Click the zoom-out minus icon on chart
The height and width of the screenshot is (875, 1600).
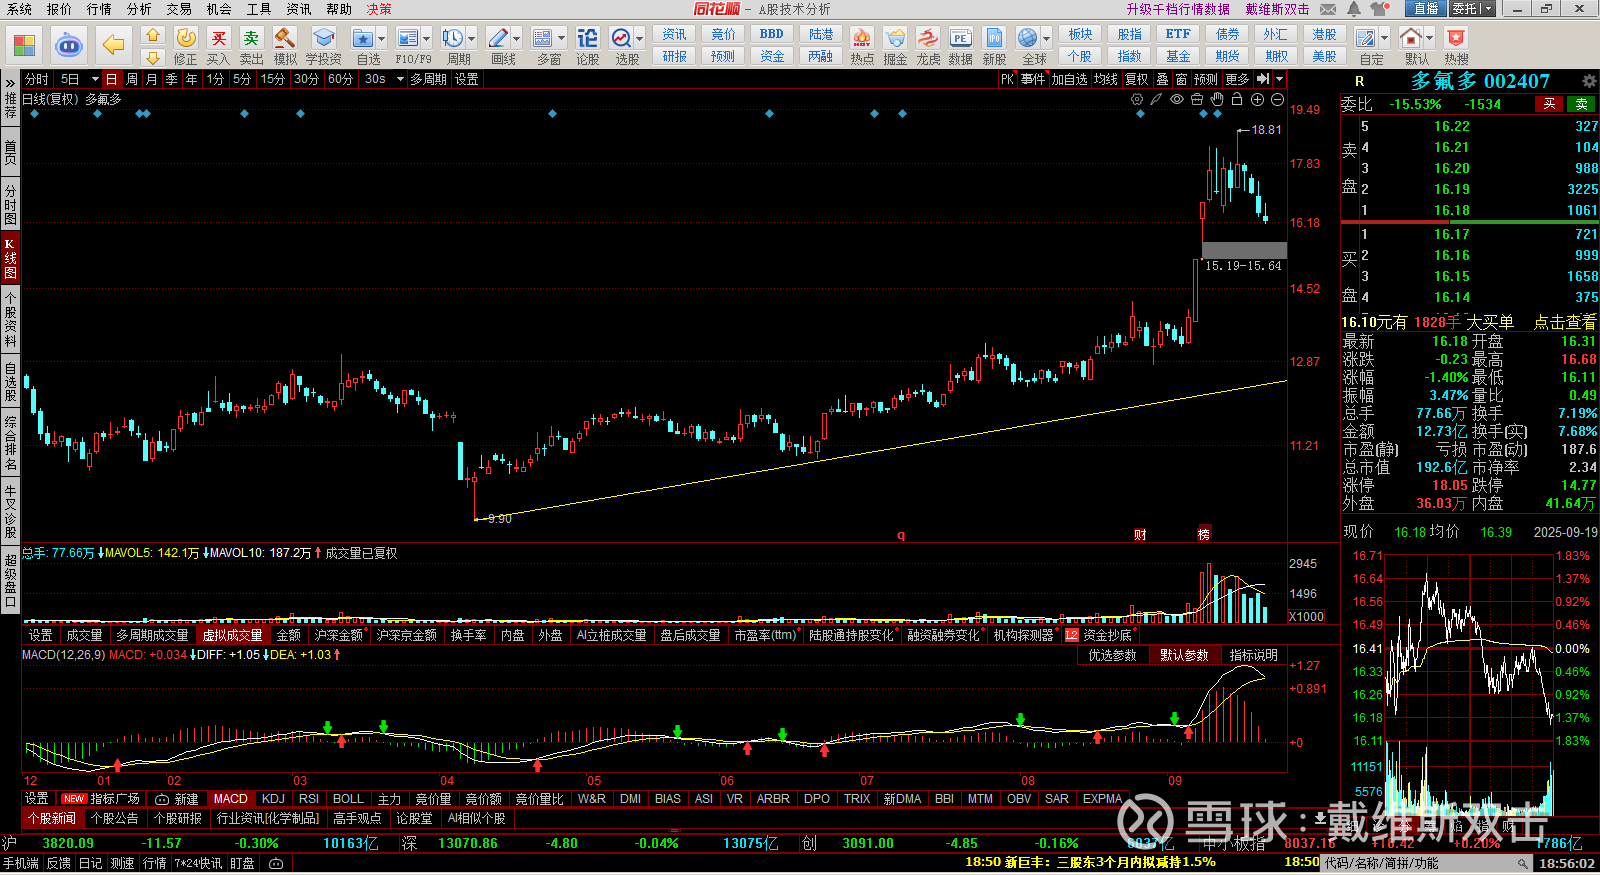point(1277,99)
